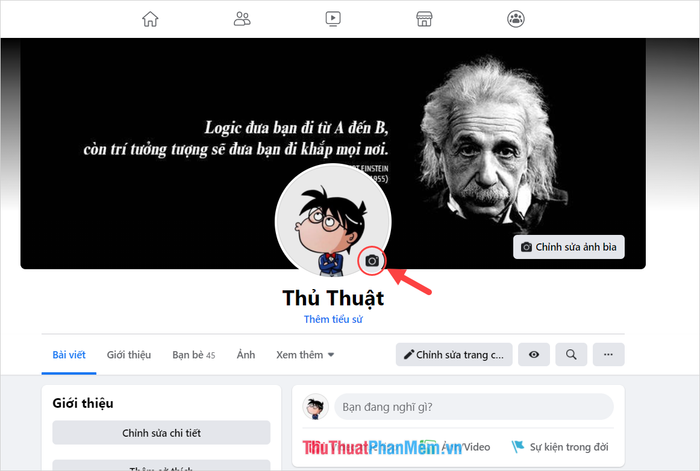This screenshot has height=471, width=700.
Task: Open the Giới thiệu tab
Action: [x=129, y=355]
